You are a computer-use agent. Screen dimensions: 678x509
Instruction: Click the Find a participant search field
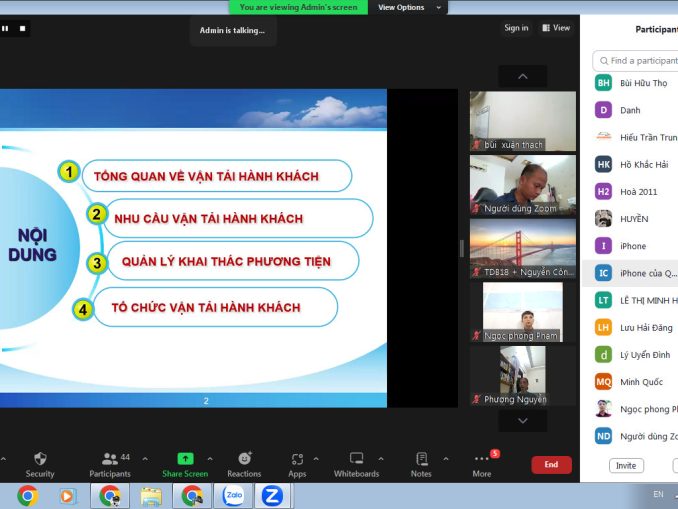[636, 61]
